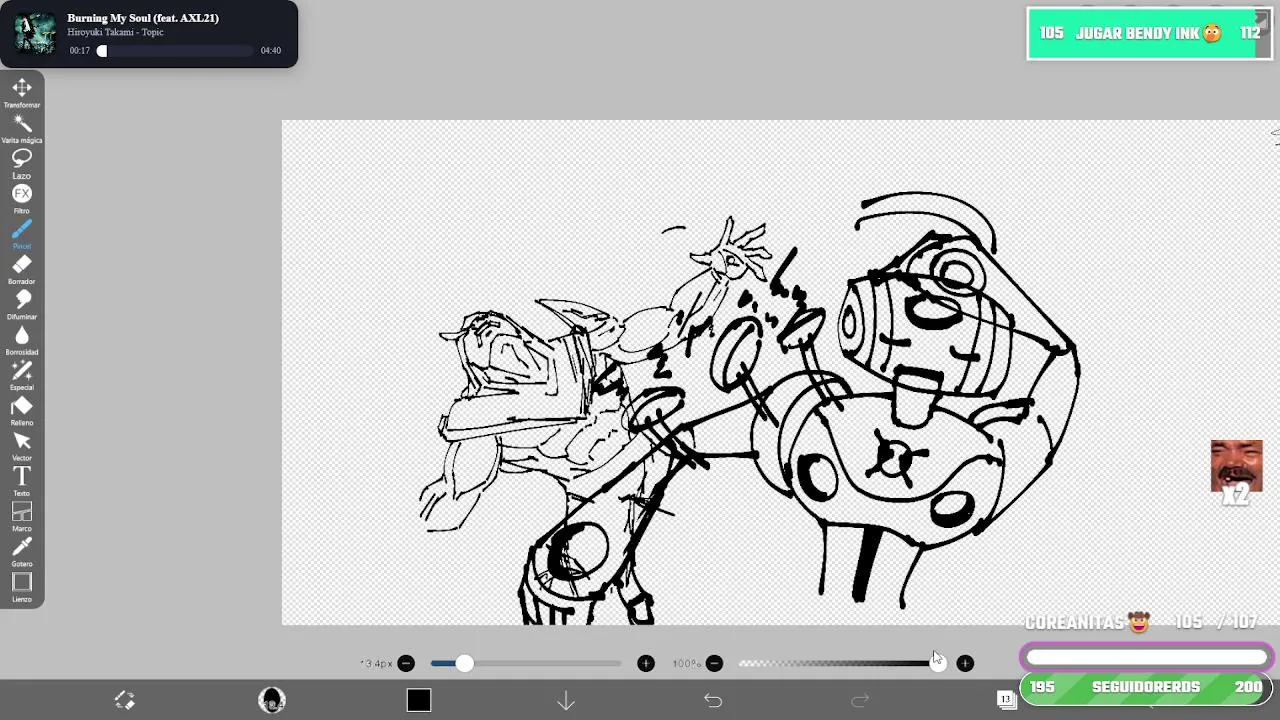Adjust the brush size slider
The image size is (1280, 720).
pos(526,663)
